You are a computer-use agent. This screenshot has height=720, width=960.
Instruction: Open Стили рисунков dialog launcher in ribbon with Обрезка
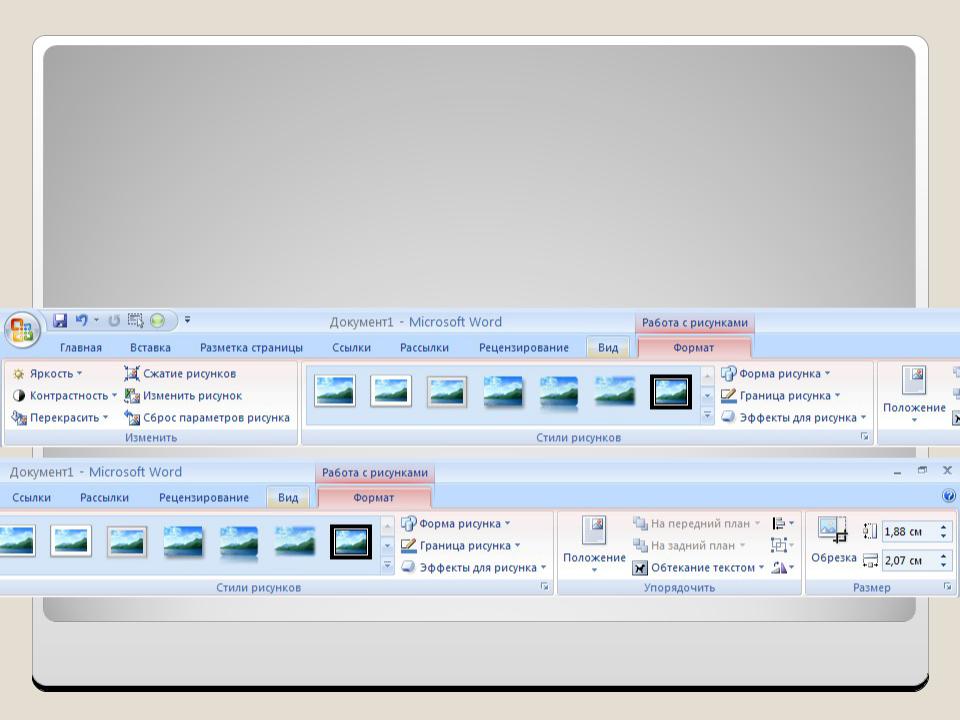544,587
